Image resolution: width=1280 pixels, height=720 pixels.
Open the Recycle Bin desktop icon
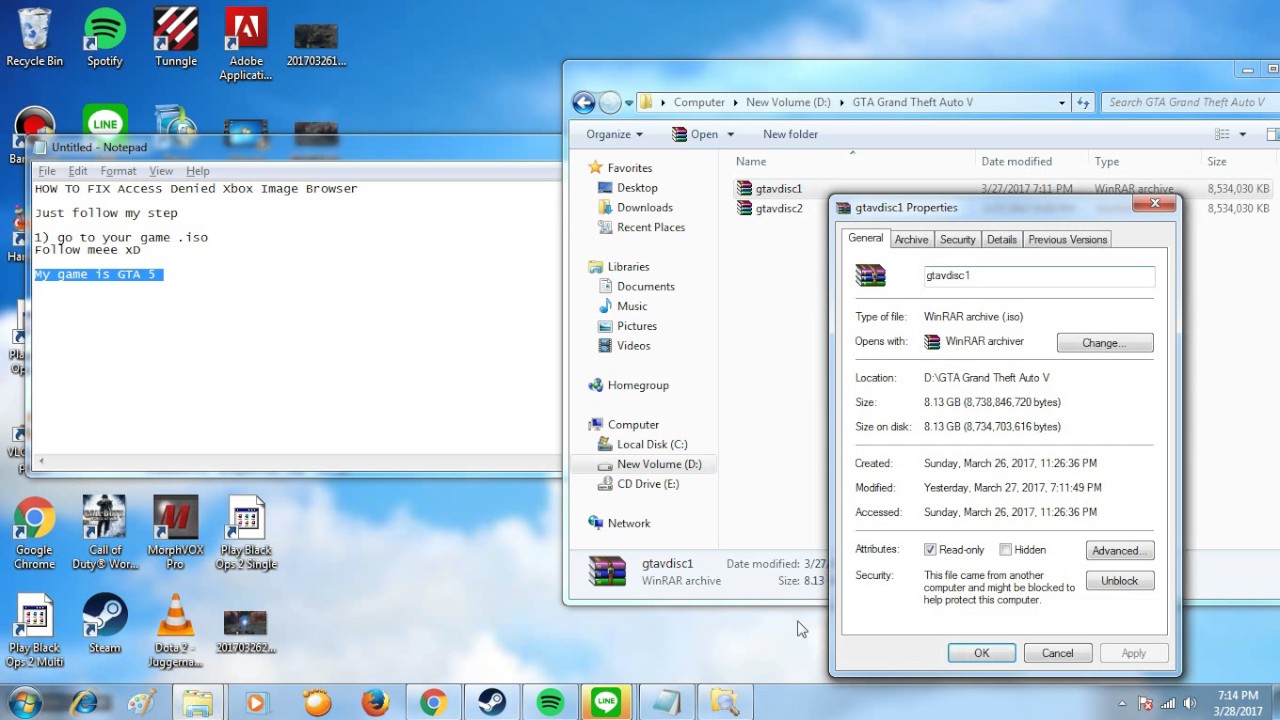pos(35,38)
